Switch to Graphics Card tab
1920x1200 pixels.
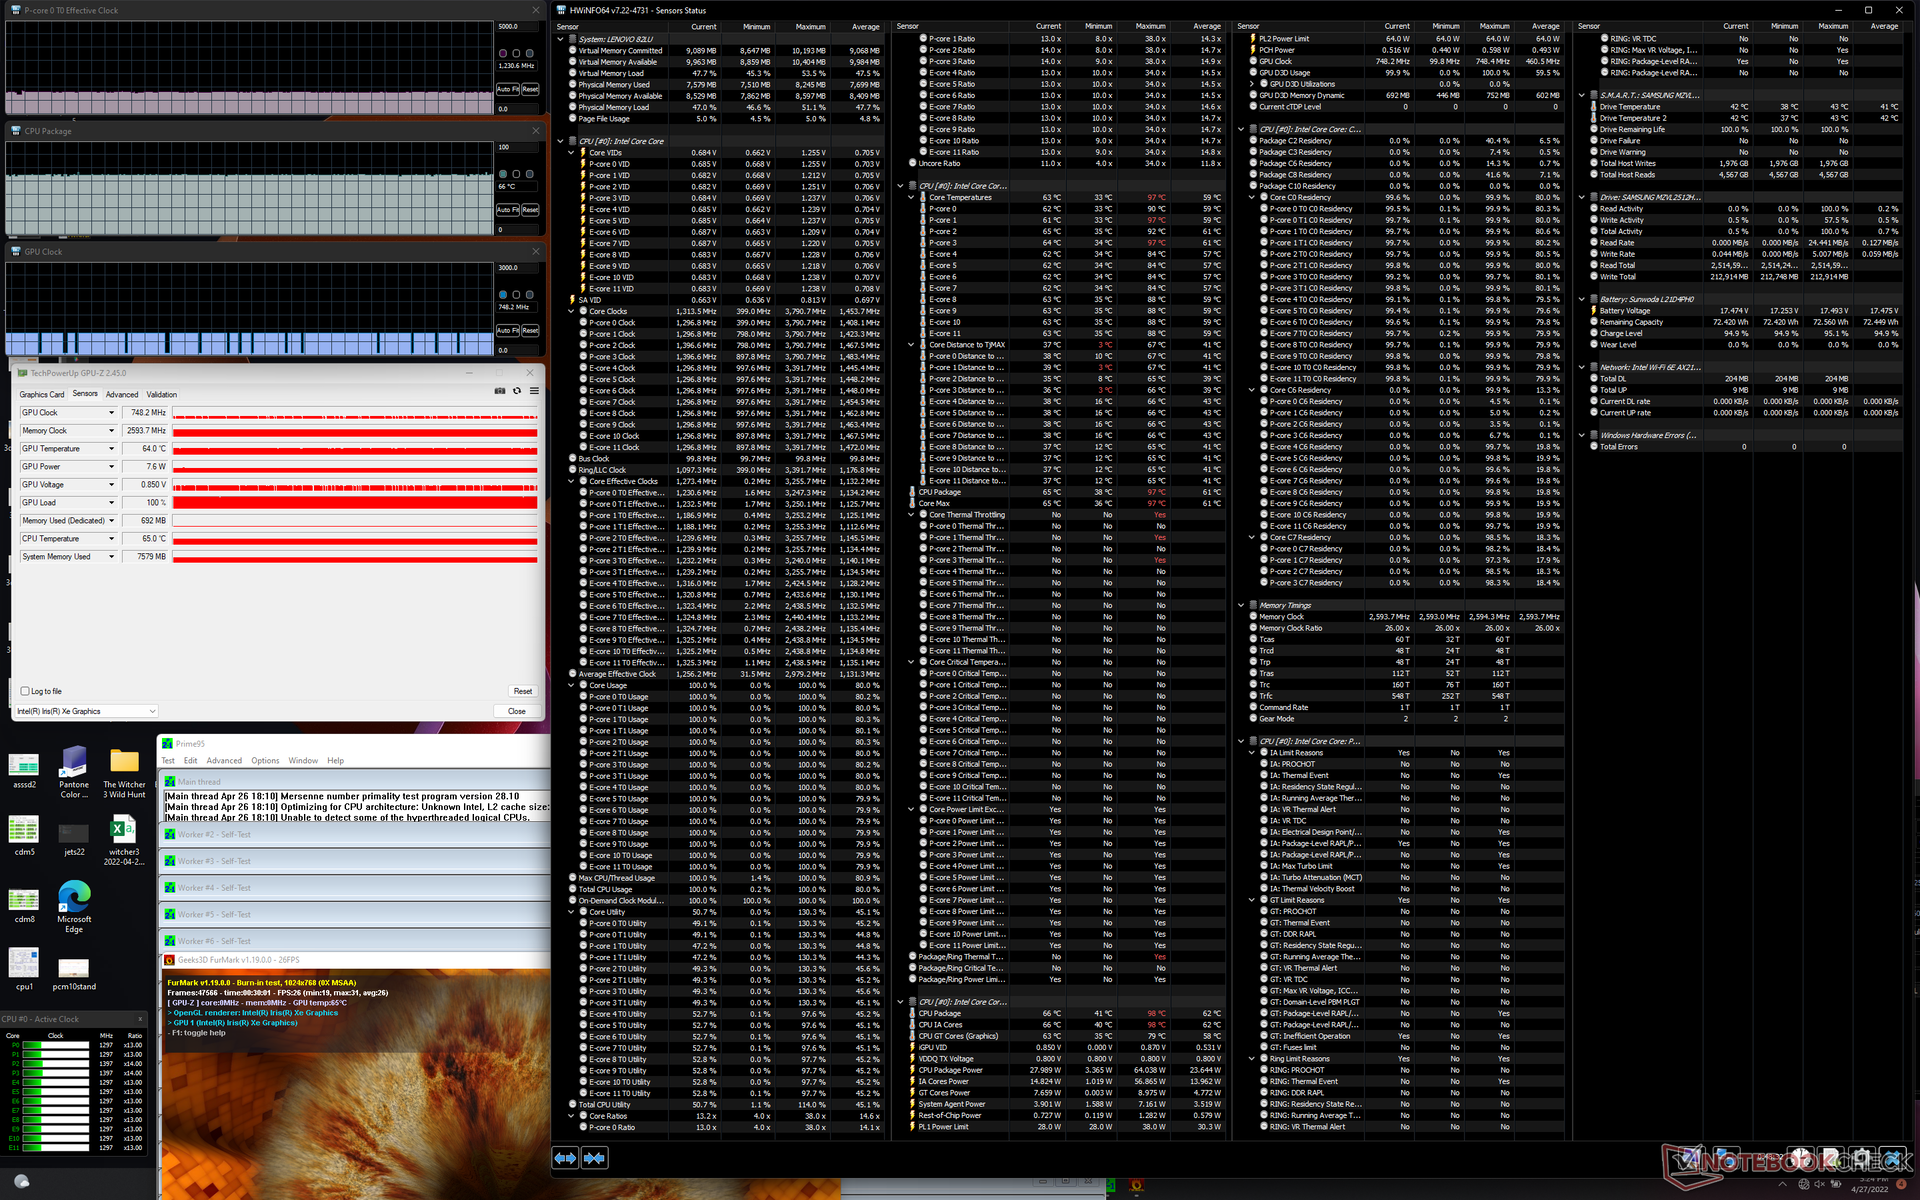41,394
